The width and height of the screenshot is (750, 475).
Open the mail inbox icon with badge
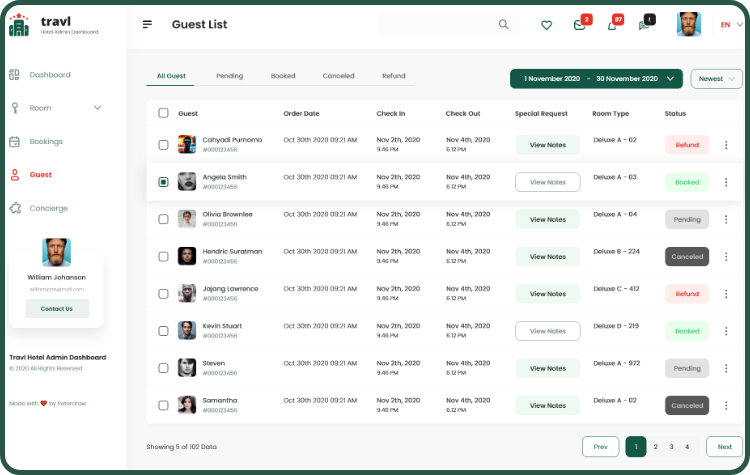[x=579, y=25]
